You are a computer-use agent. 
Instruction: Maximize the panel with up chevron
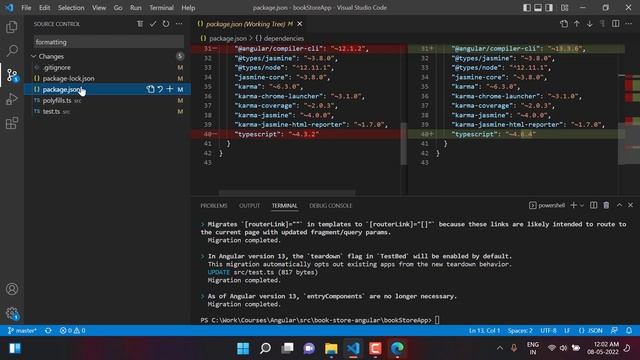tap(619, 205)
